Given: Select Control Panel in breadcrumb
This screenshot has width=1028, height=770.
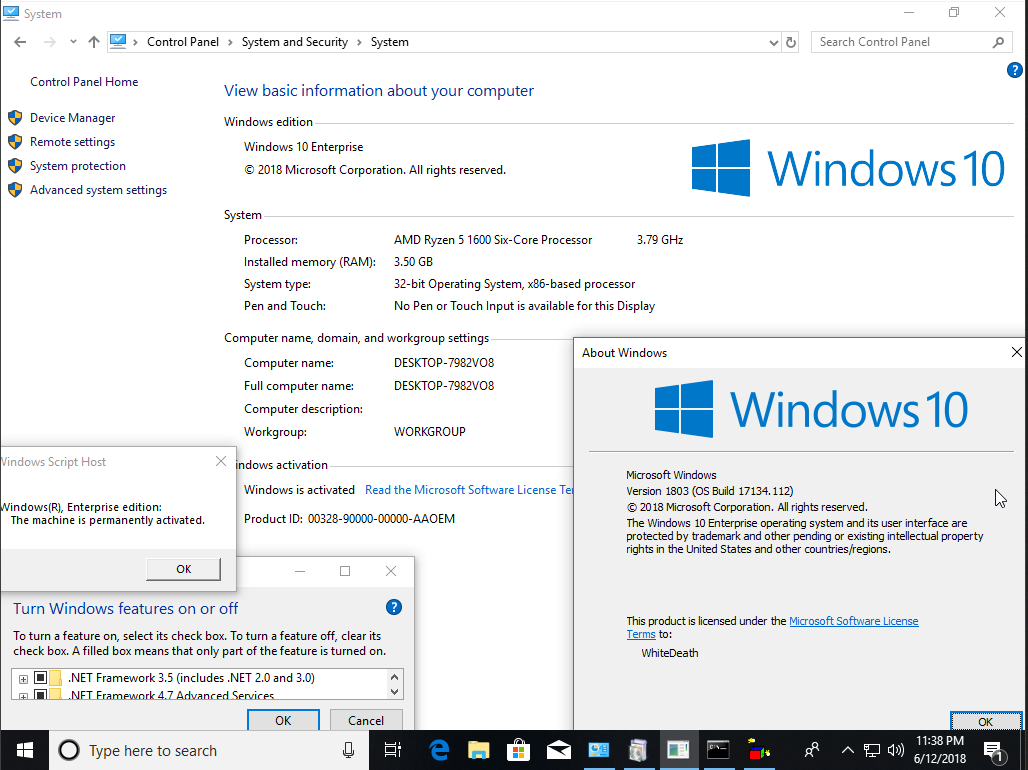Looking at the screenshot, I should (183, 42).
